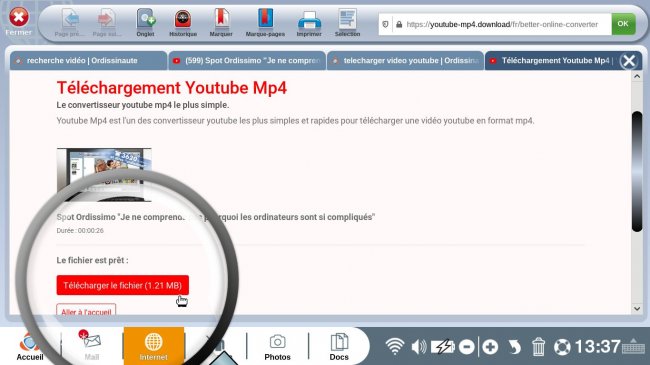Close the current tab with X
This screenshot has height=365, width=650.
(x=629, y=61)
